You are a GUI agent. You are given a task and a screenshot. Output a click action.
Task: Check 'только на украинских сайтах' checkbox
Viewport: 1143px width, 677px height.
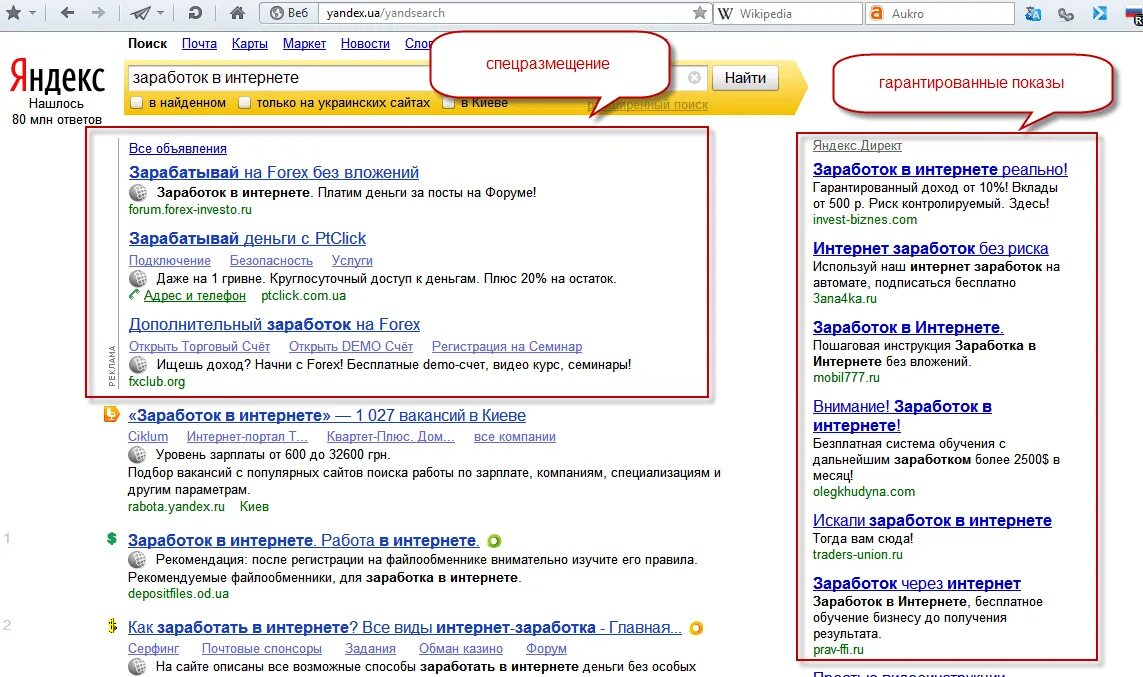(244, 103)
